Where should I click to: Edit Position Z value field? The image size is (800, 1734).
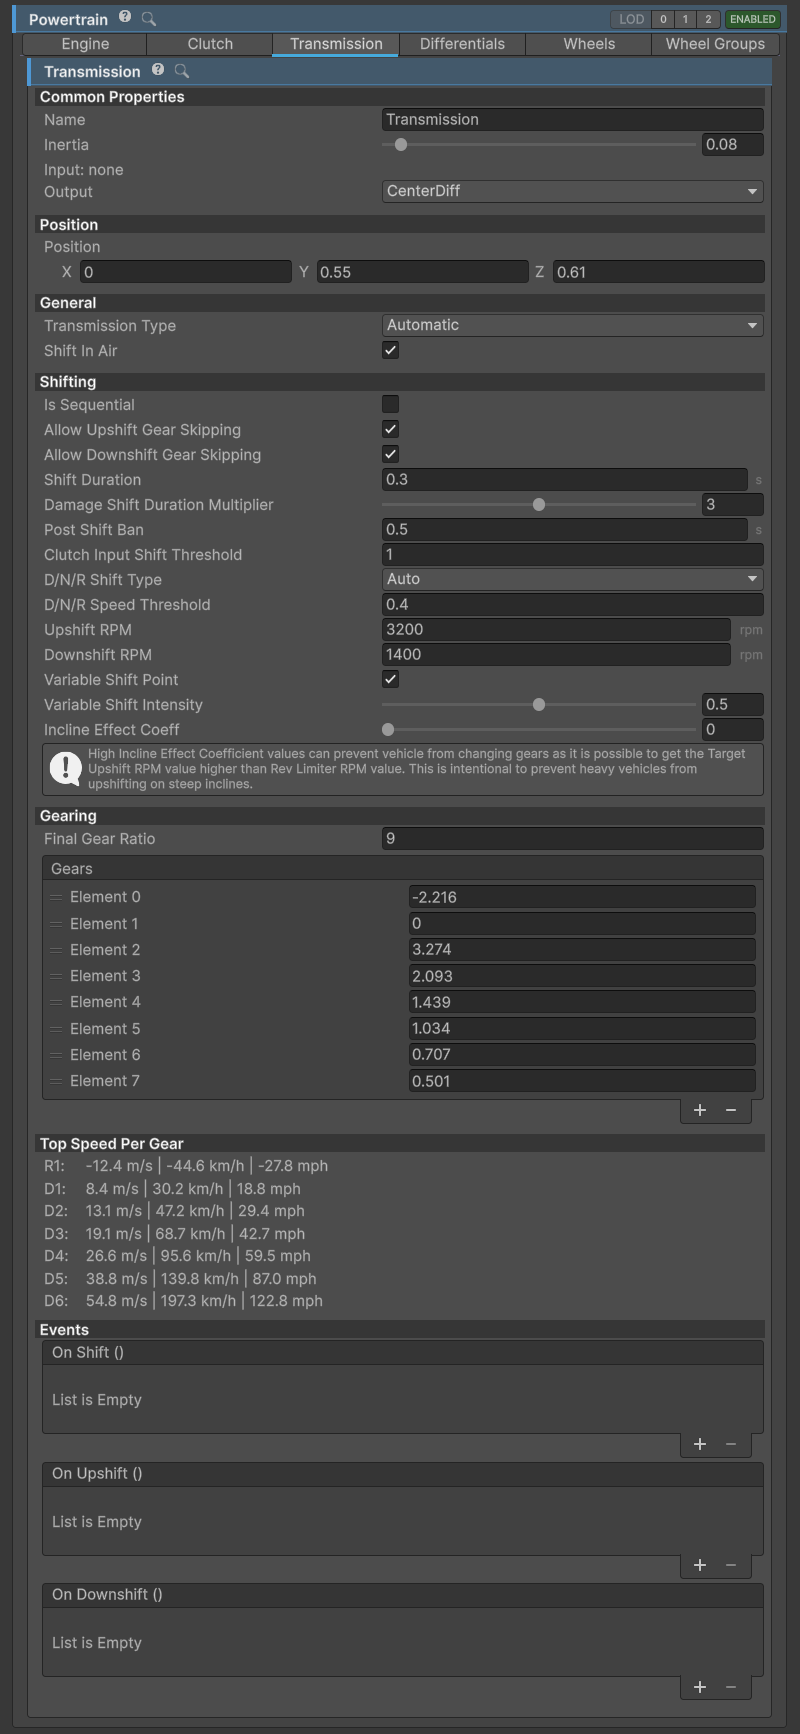tap(658, 272)
